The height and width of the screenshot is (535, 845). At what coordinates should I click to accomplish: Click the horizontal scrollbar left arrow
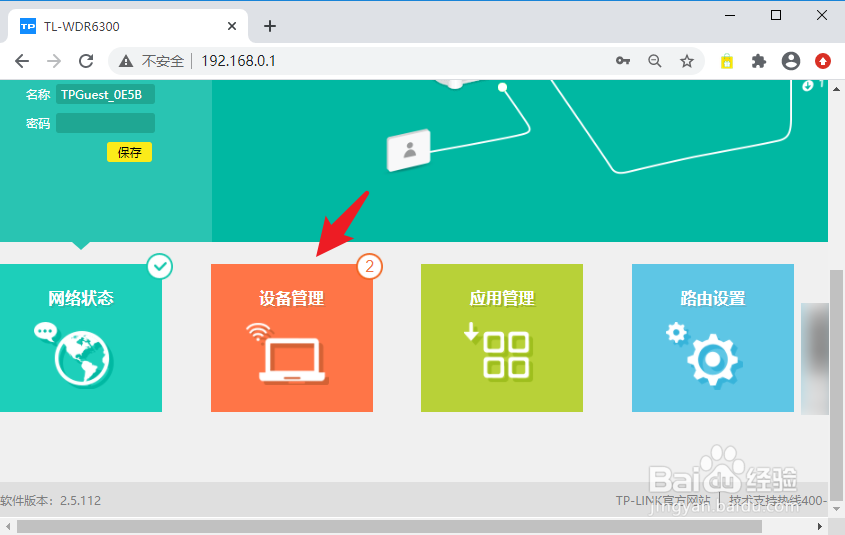(8, 526)
